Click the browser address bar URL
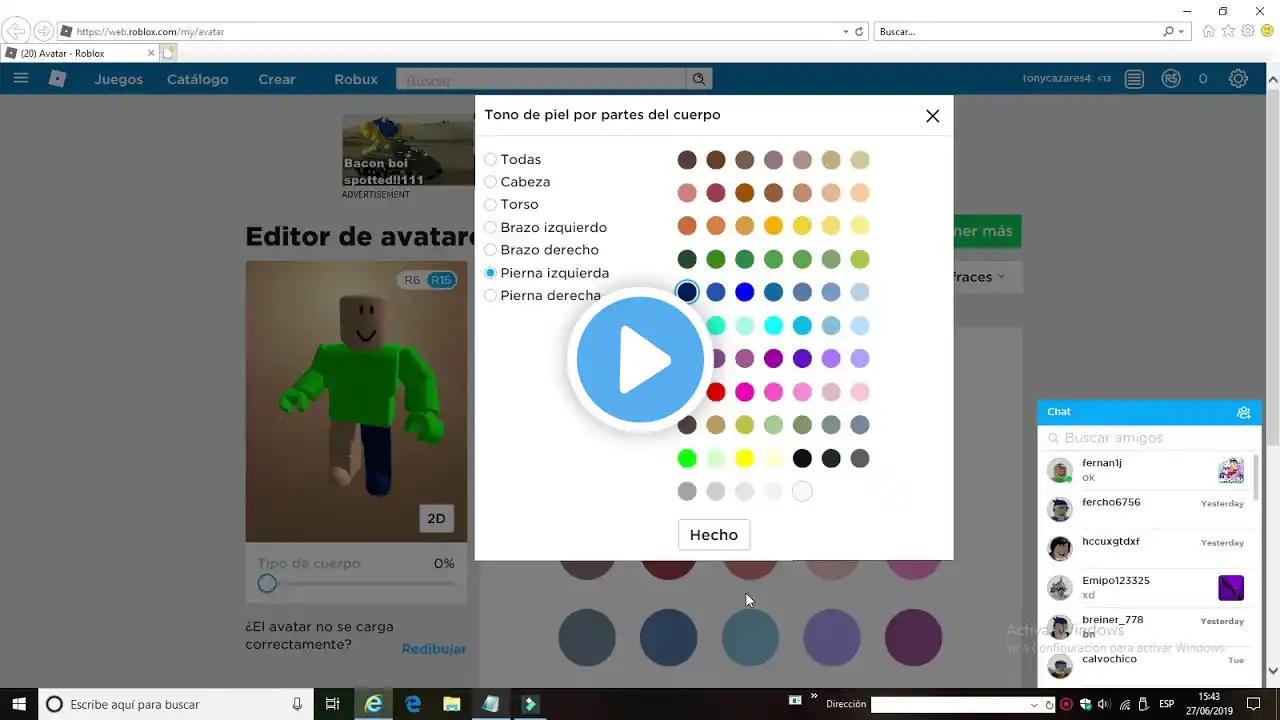Viewport: 1280px width, 720px height. click(150, 31)
